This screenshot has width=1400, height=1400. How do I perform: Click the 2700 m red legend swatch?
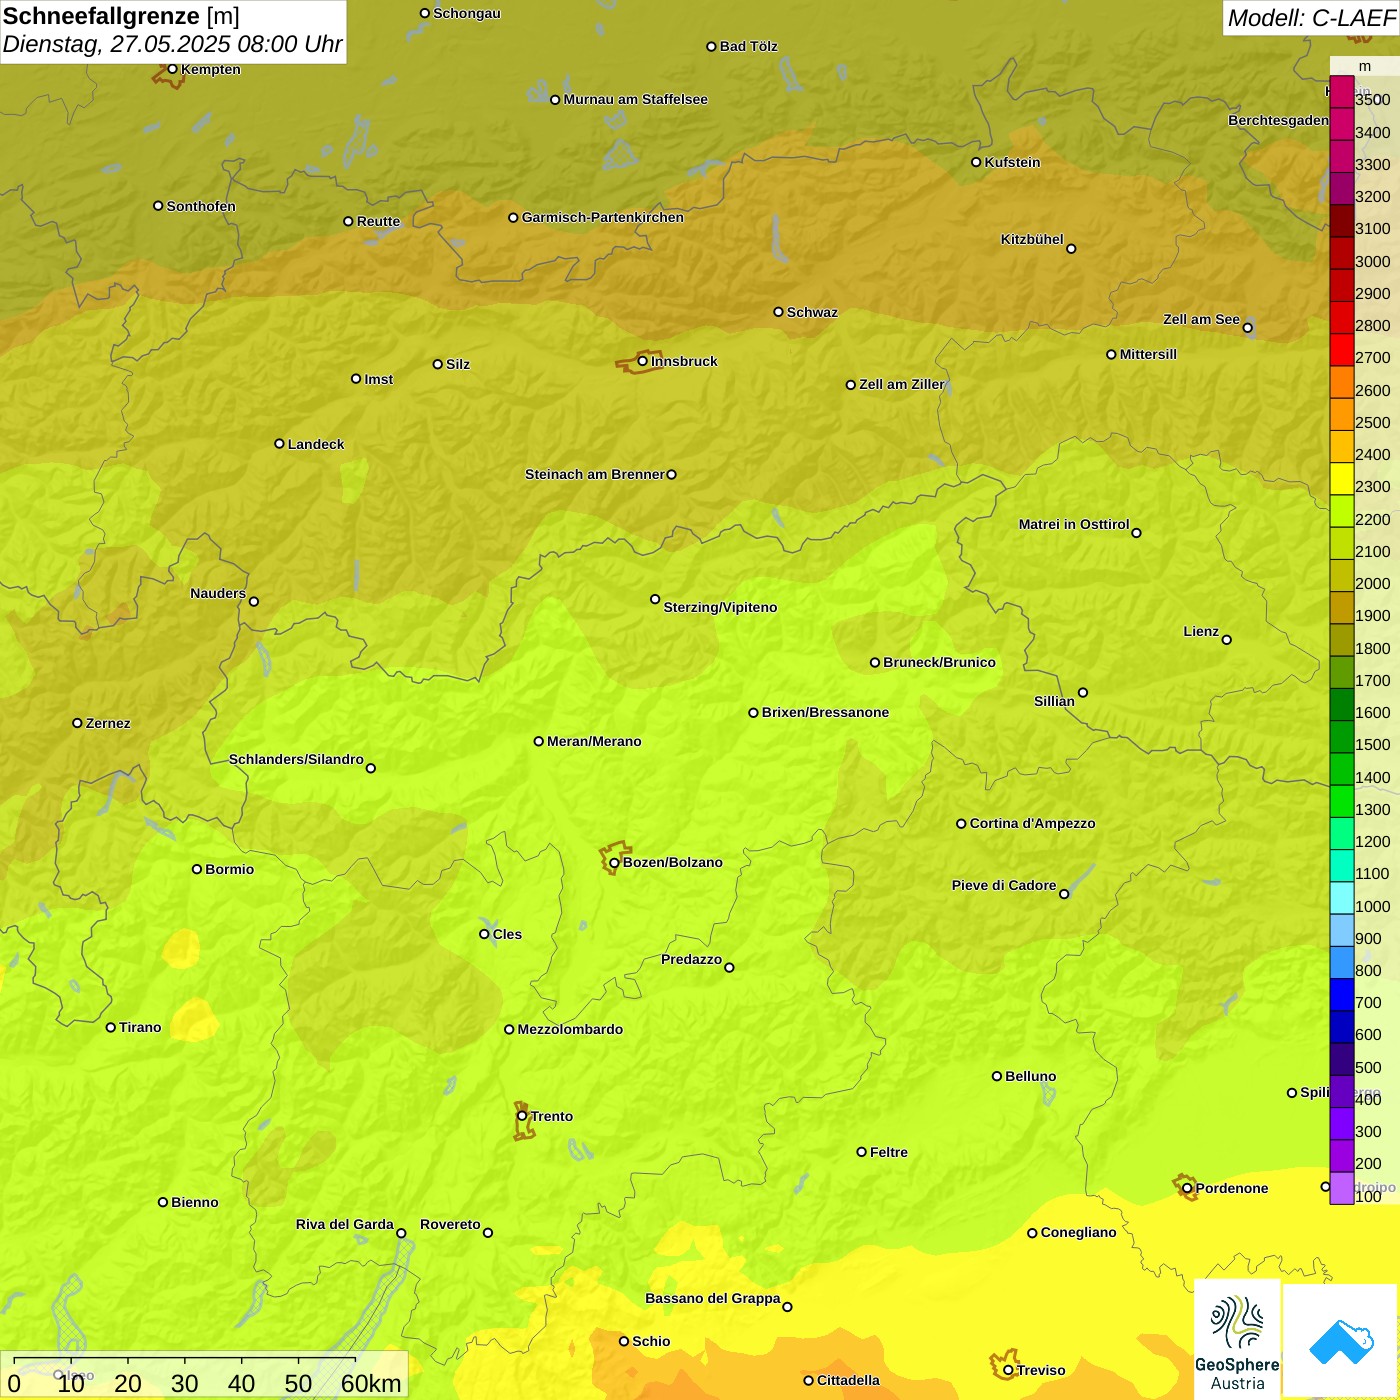[x=1341, y=350]
